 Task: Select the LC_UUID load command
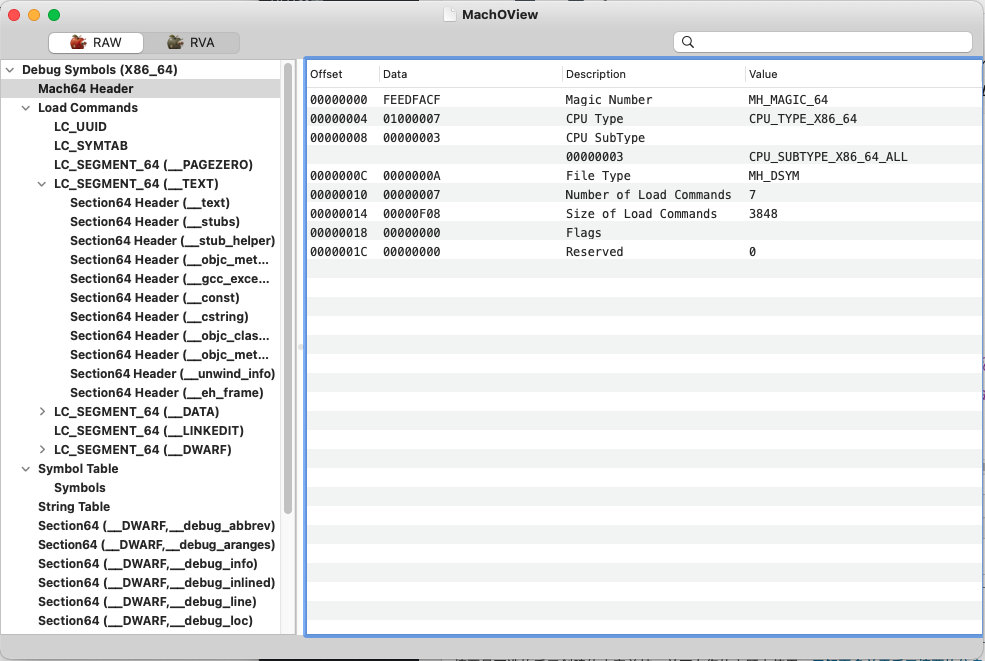pyautogui.click(x=80, y=127)
